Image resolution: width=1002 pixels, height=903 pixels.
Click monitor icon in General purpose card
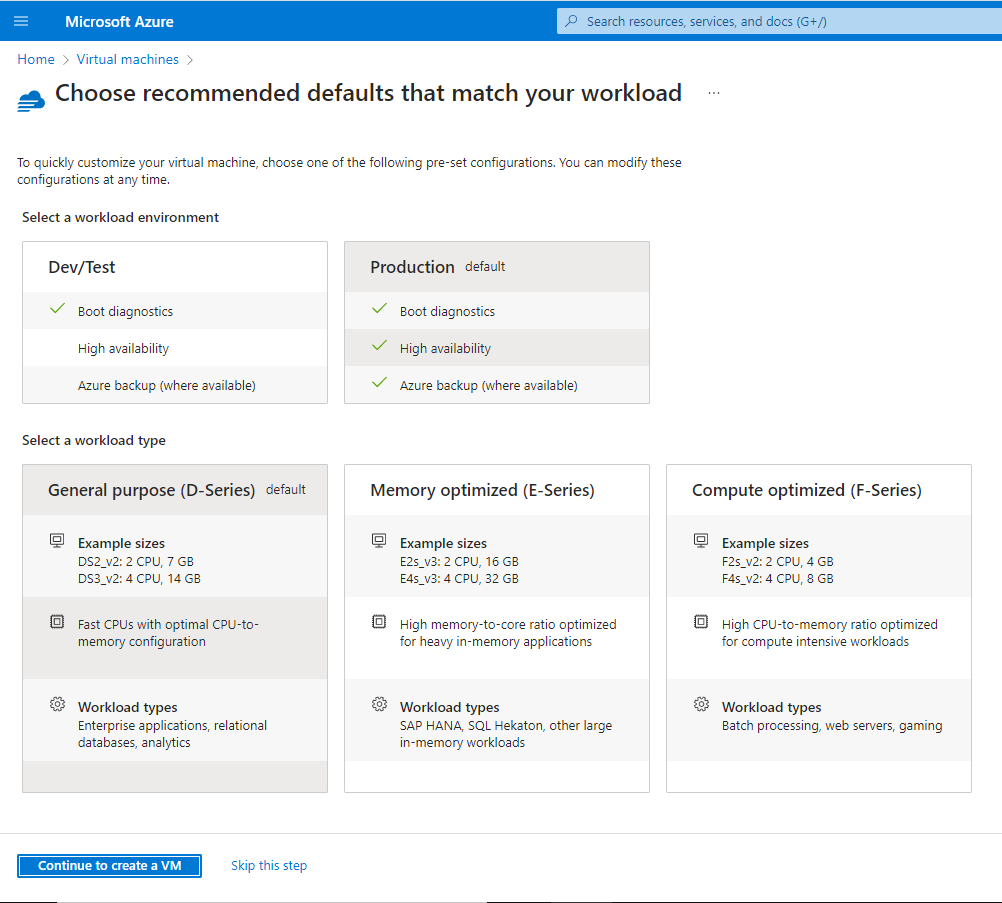click(57, 541)
